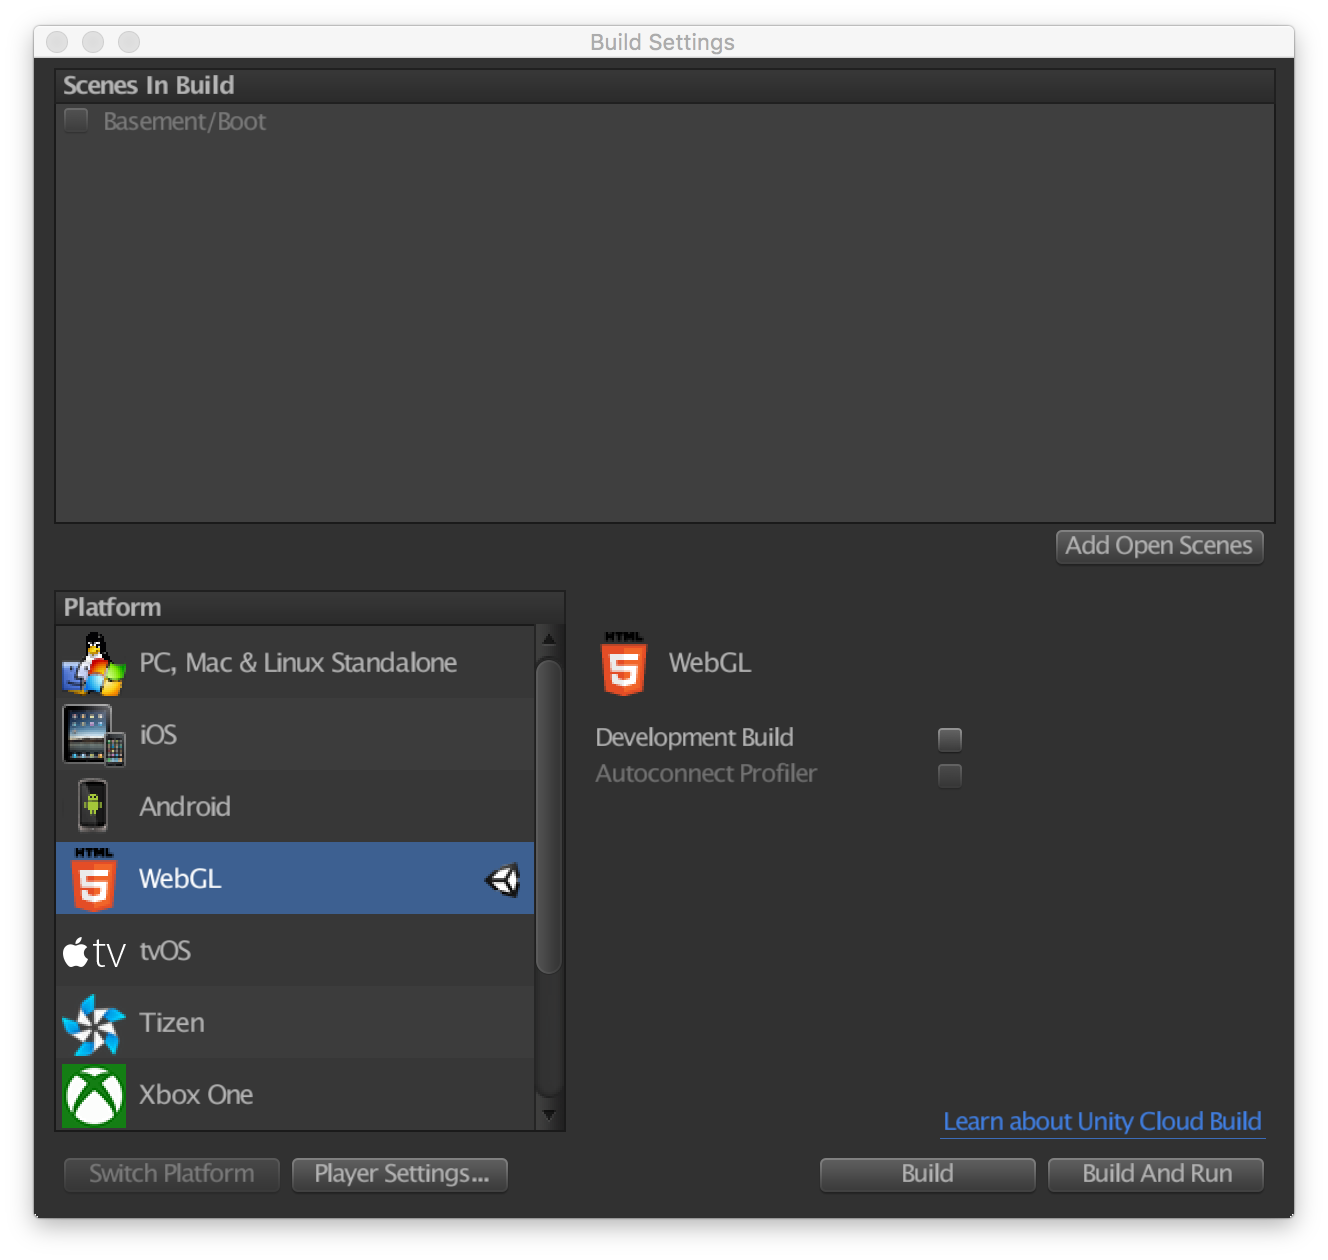Open Player Settings

click(400, 1174)
